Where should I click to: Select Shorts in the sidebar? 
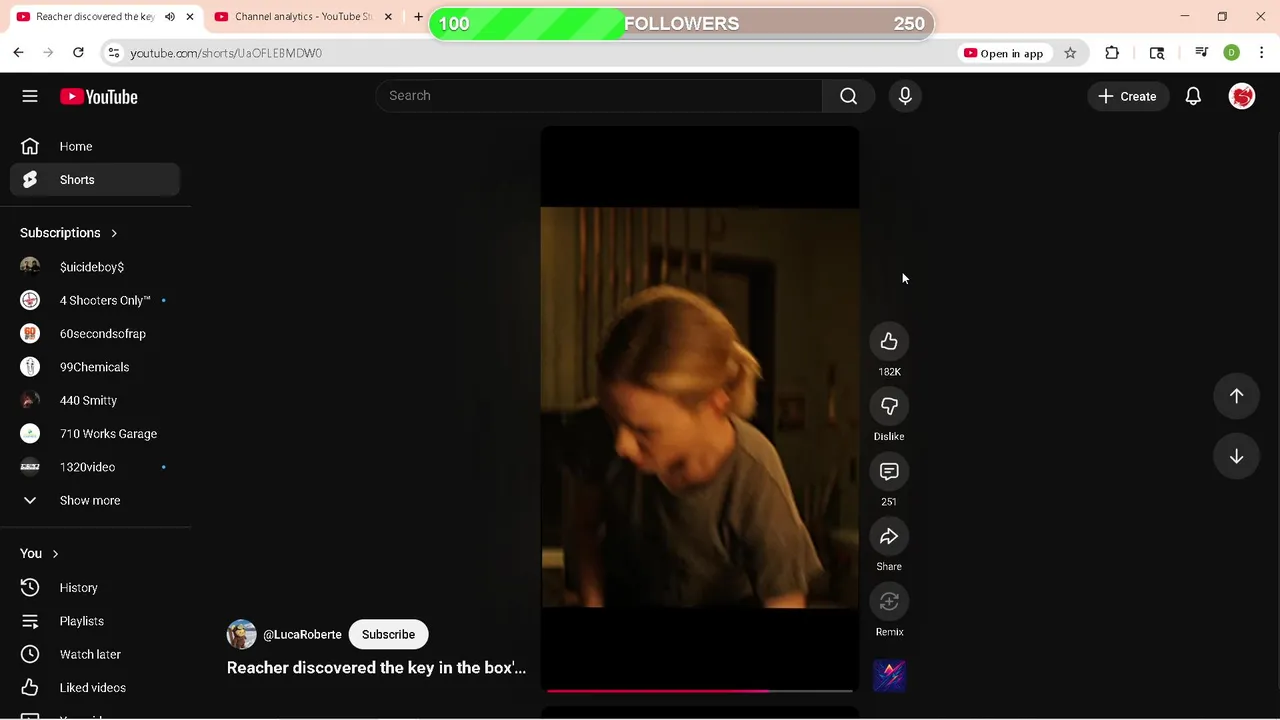point(95,180)
